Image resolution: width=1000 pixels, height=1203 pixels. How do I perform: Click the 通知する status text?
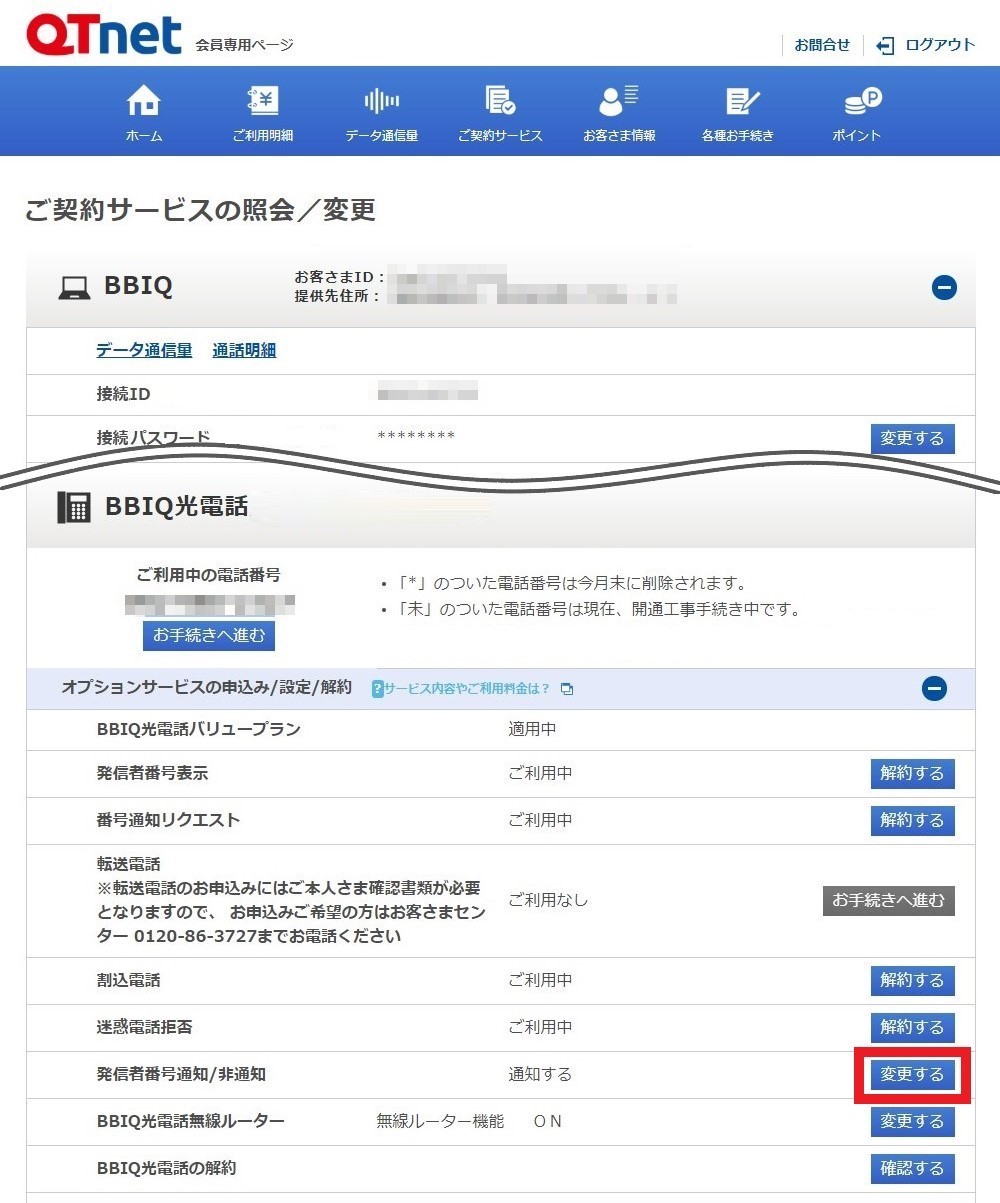(540, 1075)
